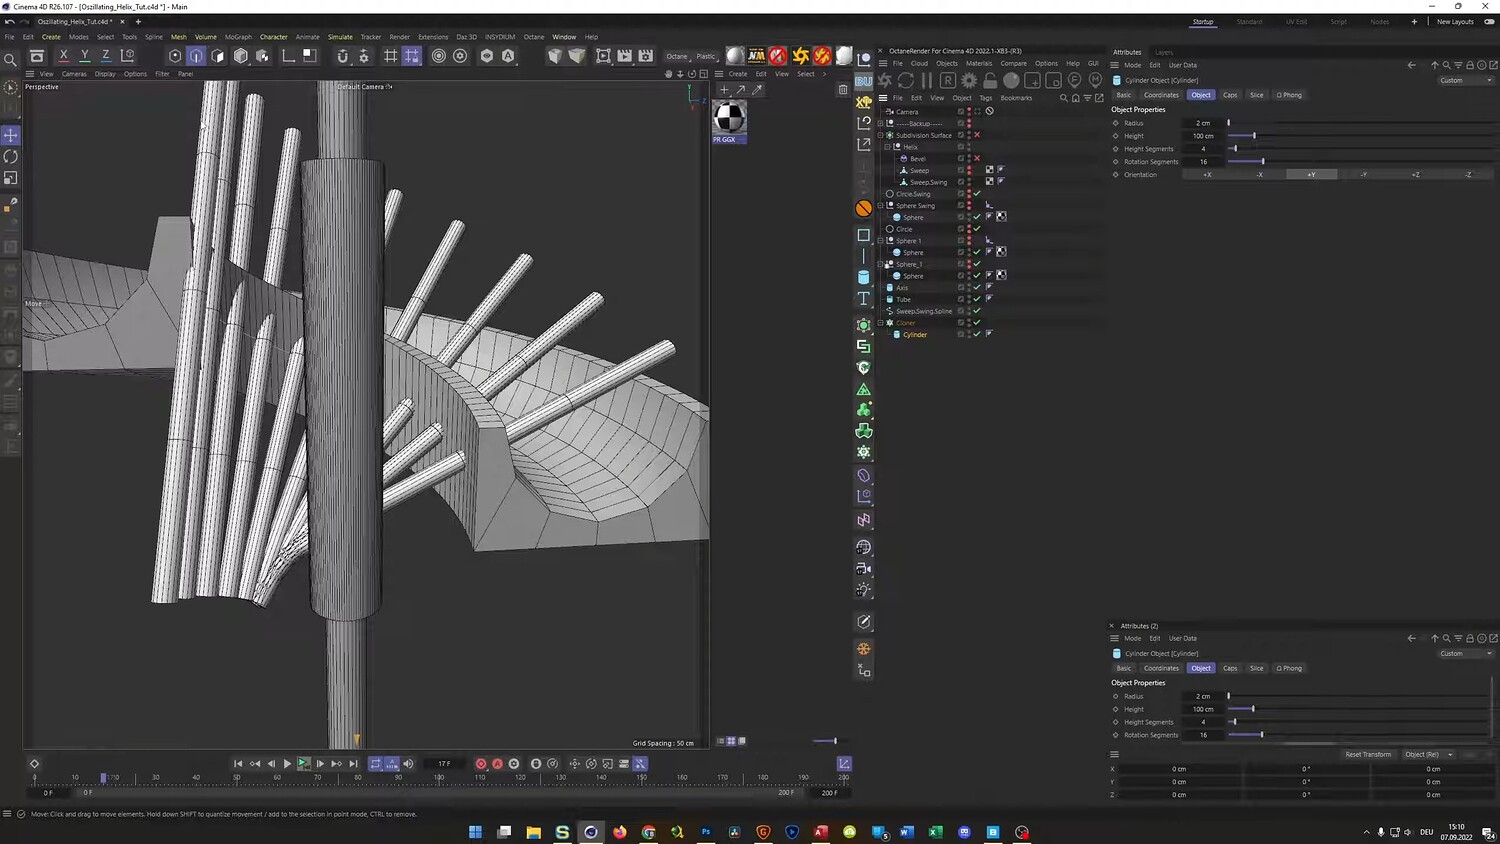Collapse the Cloner tree item
Image resolution: width=1500 pixels, height=844 pixels.
point(881,323)
